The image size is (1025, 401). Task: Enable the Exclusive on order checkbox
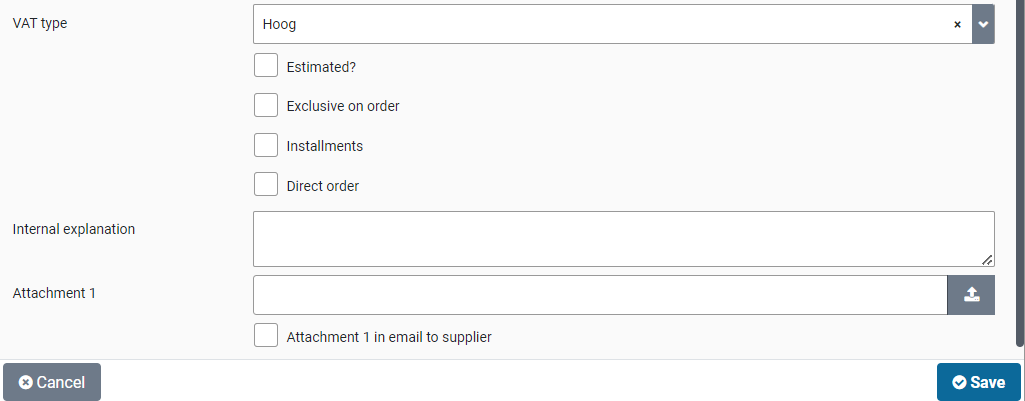[266, 105]
